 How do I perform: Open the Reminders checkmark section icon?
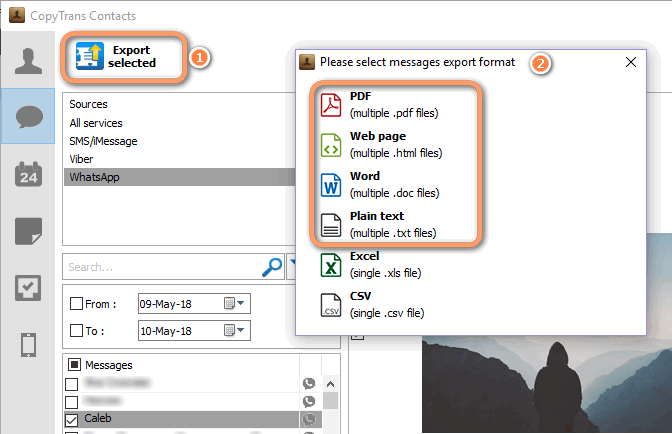[28, 288]
